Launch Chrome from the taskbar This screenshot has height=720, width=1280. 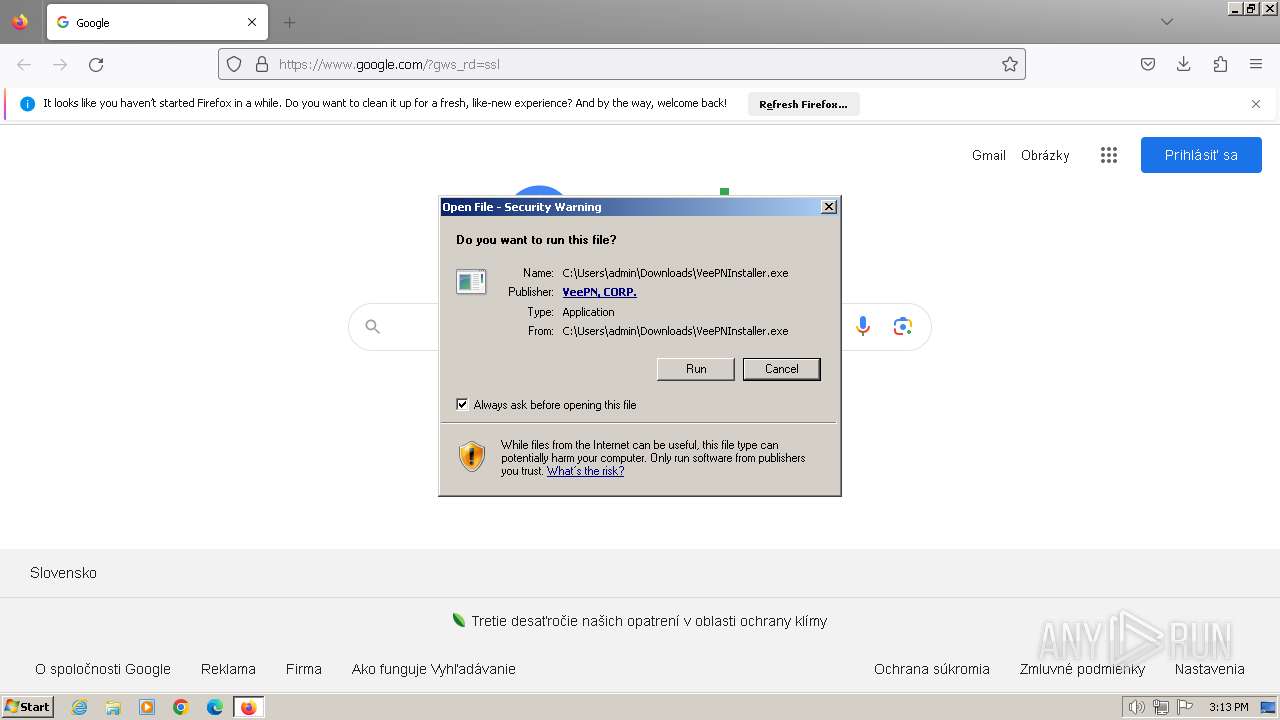coord(181,707)
